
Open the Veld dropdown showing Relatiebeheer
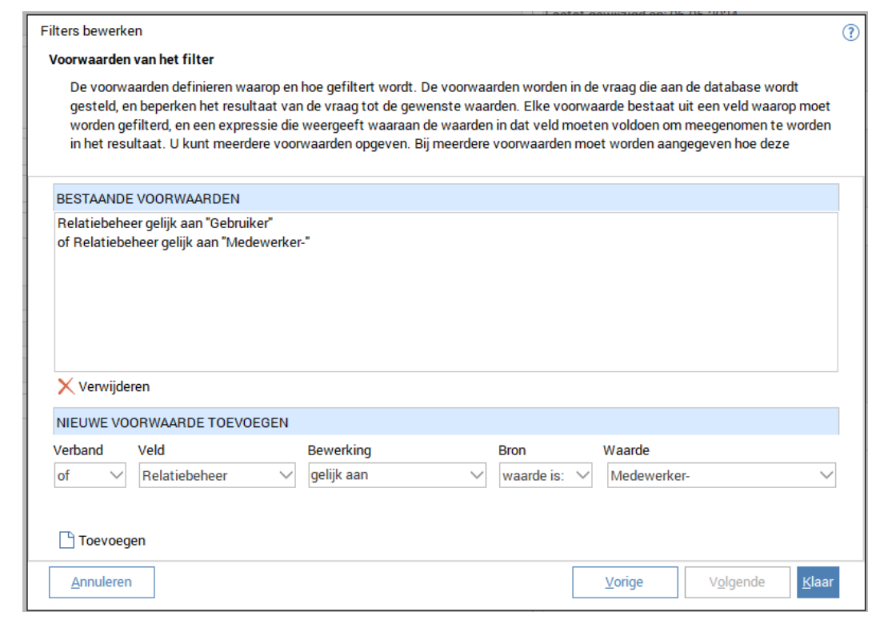pos(284,476)
